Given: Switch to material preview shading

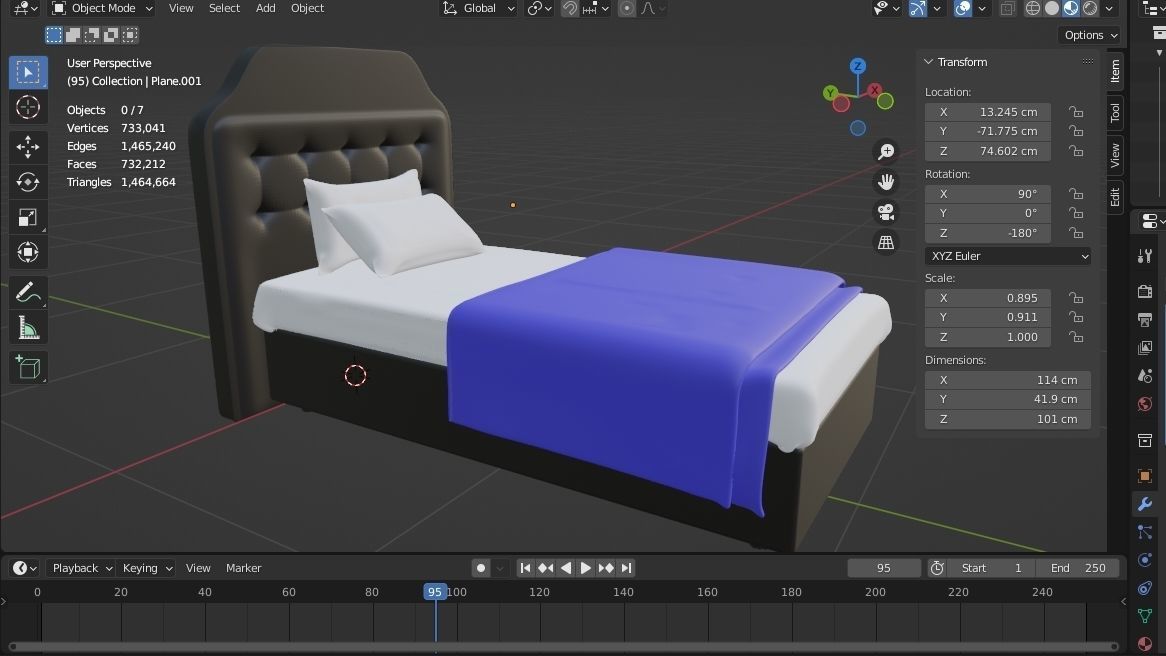Looking at the screenshot, I should (1071, 8).
